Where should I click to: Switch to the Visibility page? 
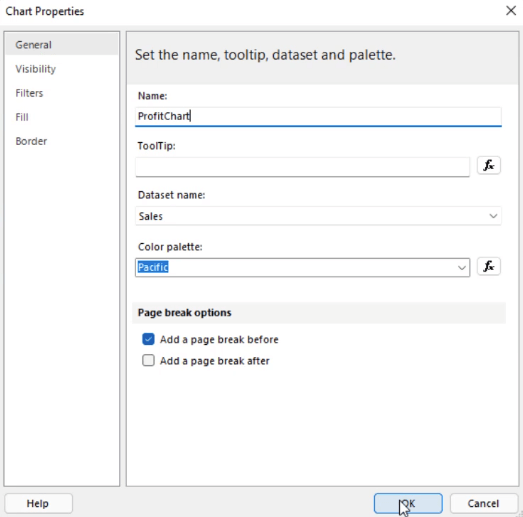click(x=35, y=69)
